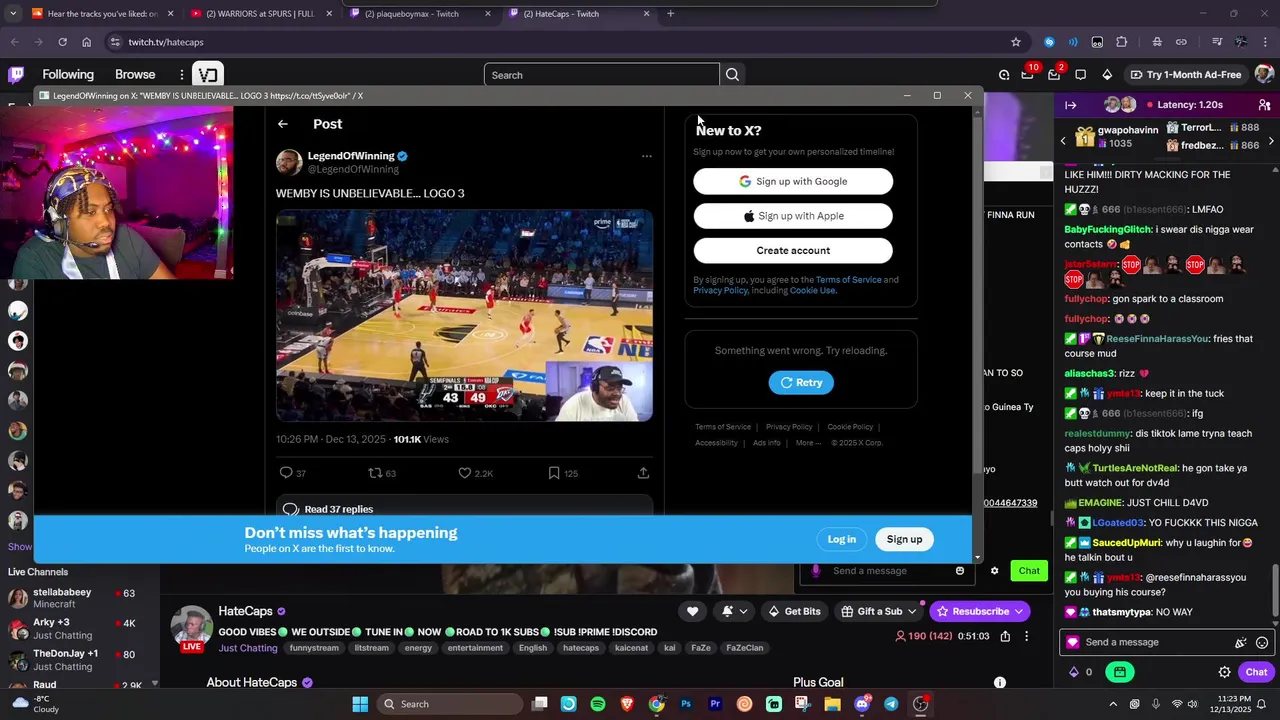This screenshot has height=720, width=1280.
Task: Click Sign up with Google
Action: pos(793,181)
